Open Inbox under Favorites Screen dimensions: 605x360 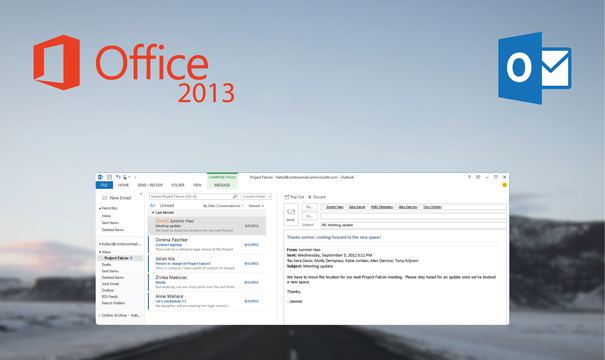pos(106,216)
